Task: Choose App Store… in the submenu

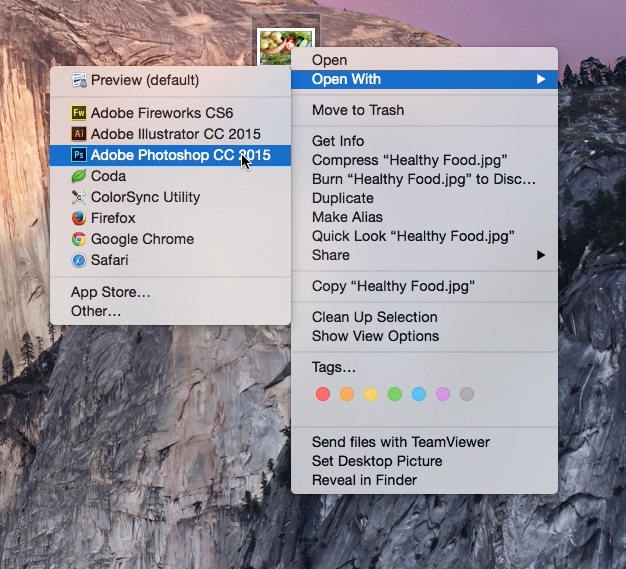Action: click(170, 292)
